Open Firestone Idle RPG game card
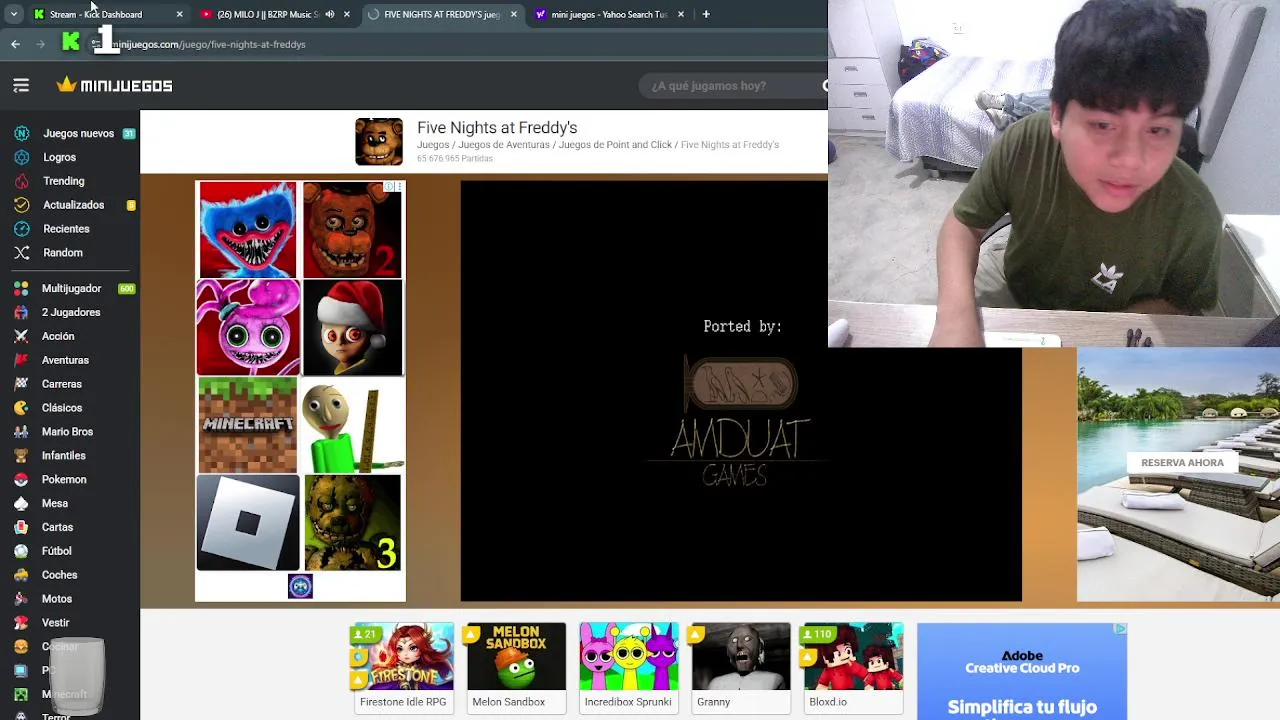1280x720 pixels. tap(402, 667)
